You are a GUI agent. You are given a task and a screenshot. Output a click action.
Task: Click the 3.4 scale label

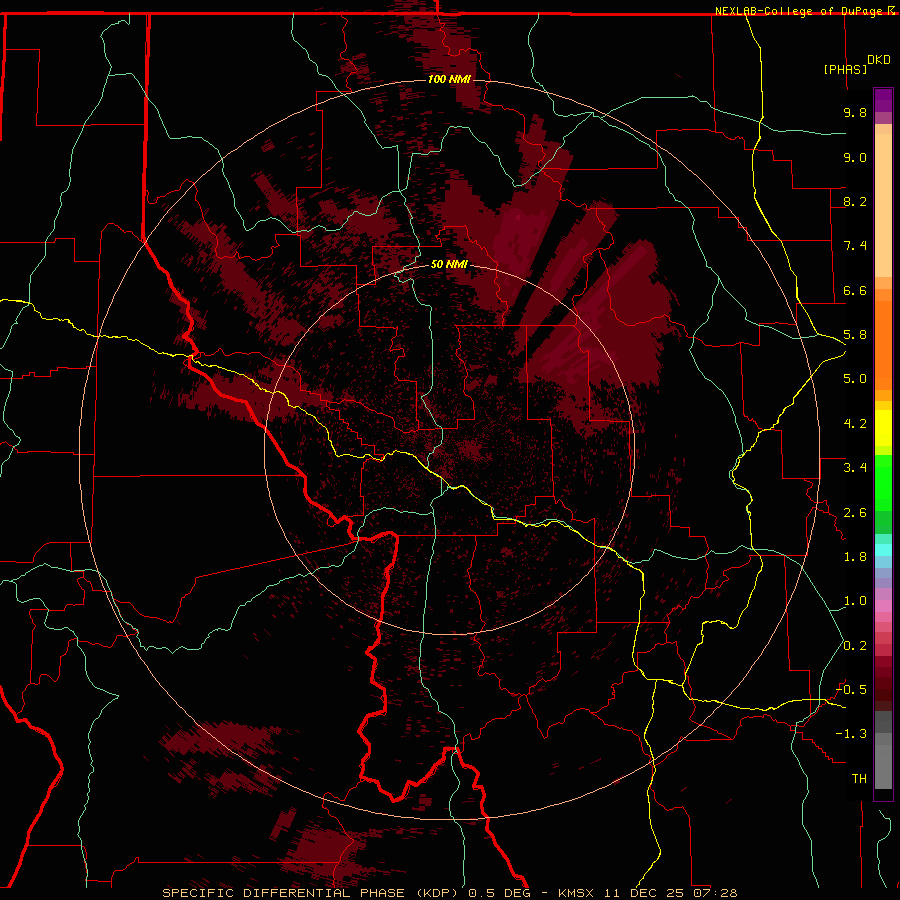point(855,468)
